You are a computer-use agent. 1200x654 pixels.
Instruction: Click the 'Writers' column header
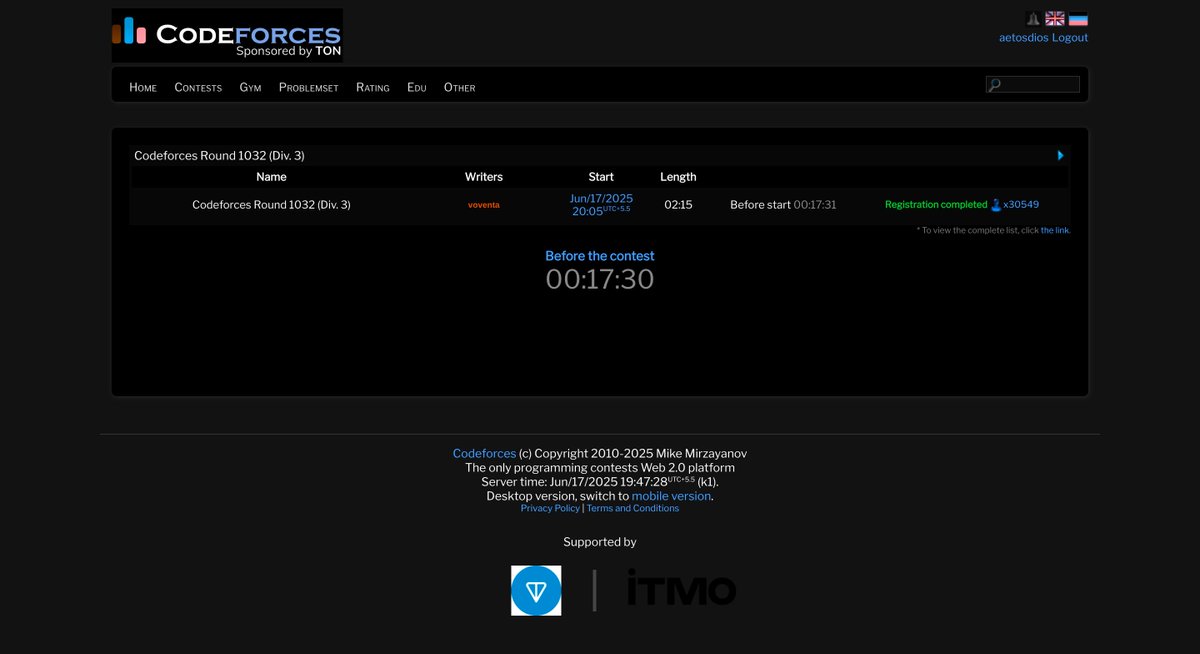484,177
